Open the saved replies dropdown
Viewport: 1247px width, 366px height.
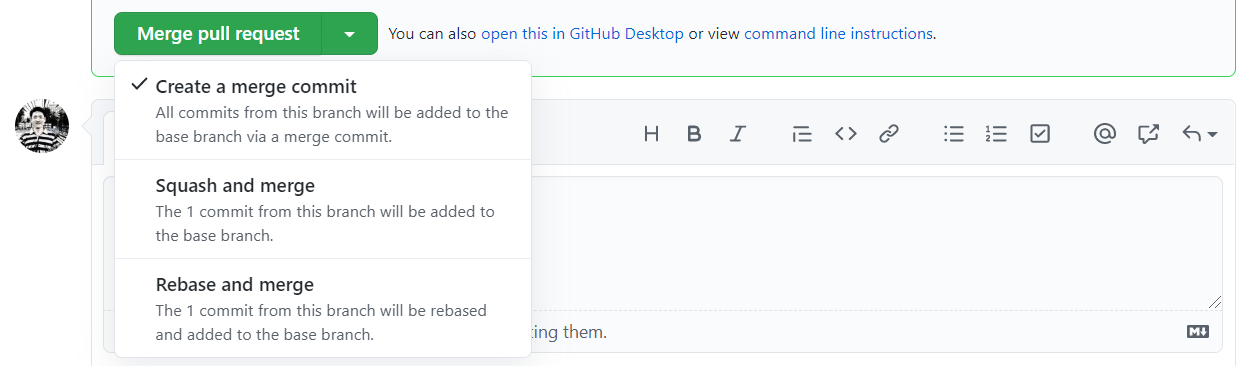(1199, 134)
